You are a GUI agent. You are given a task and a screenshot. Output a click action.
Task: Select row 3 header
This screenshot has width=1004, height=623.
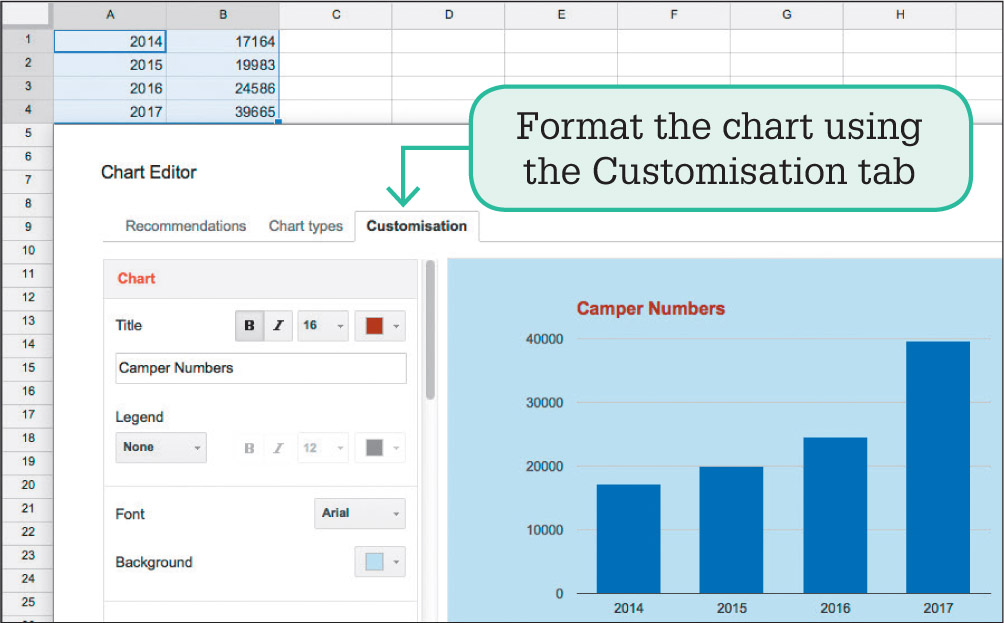28,86
